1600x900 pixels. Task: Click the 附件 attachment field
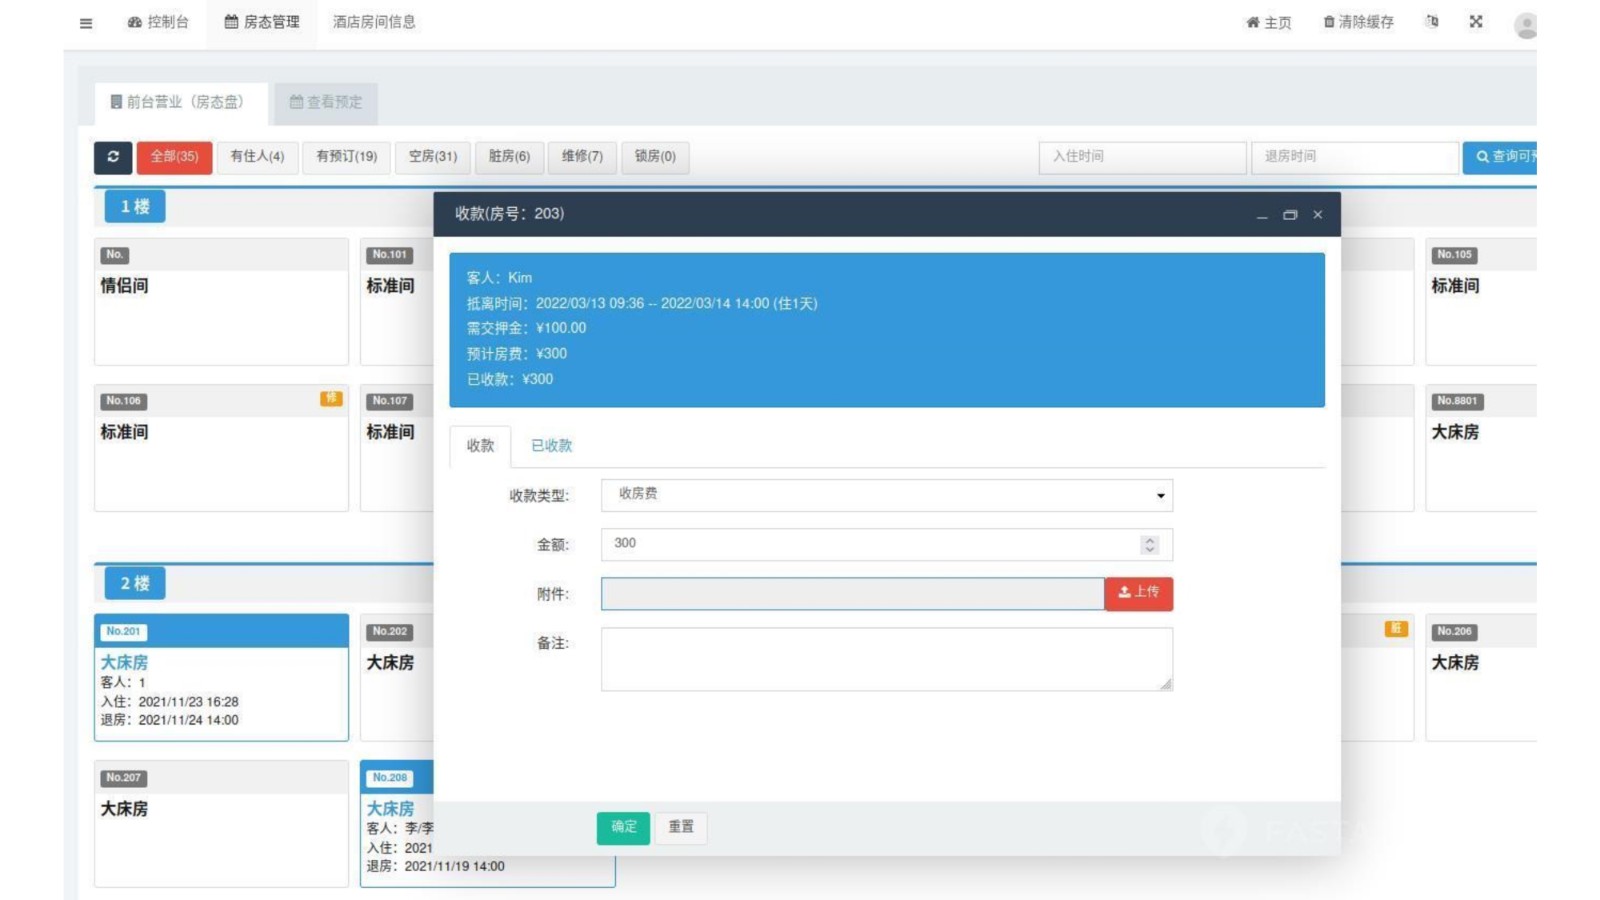(x=853, y=594)
